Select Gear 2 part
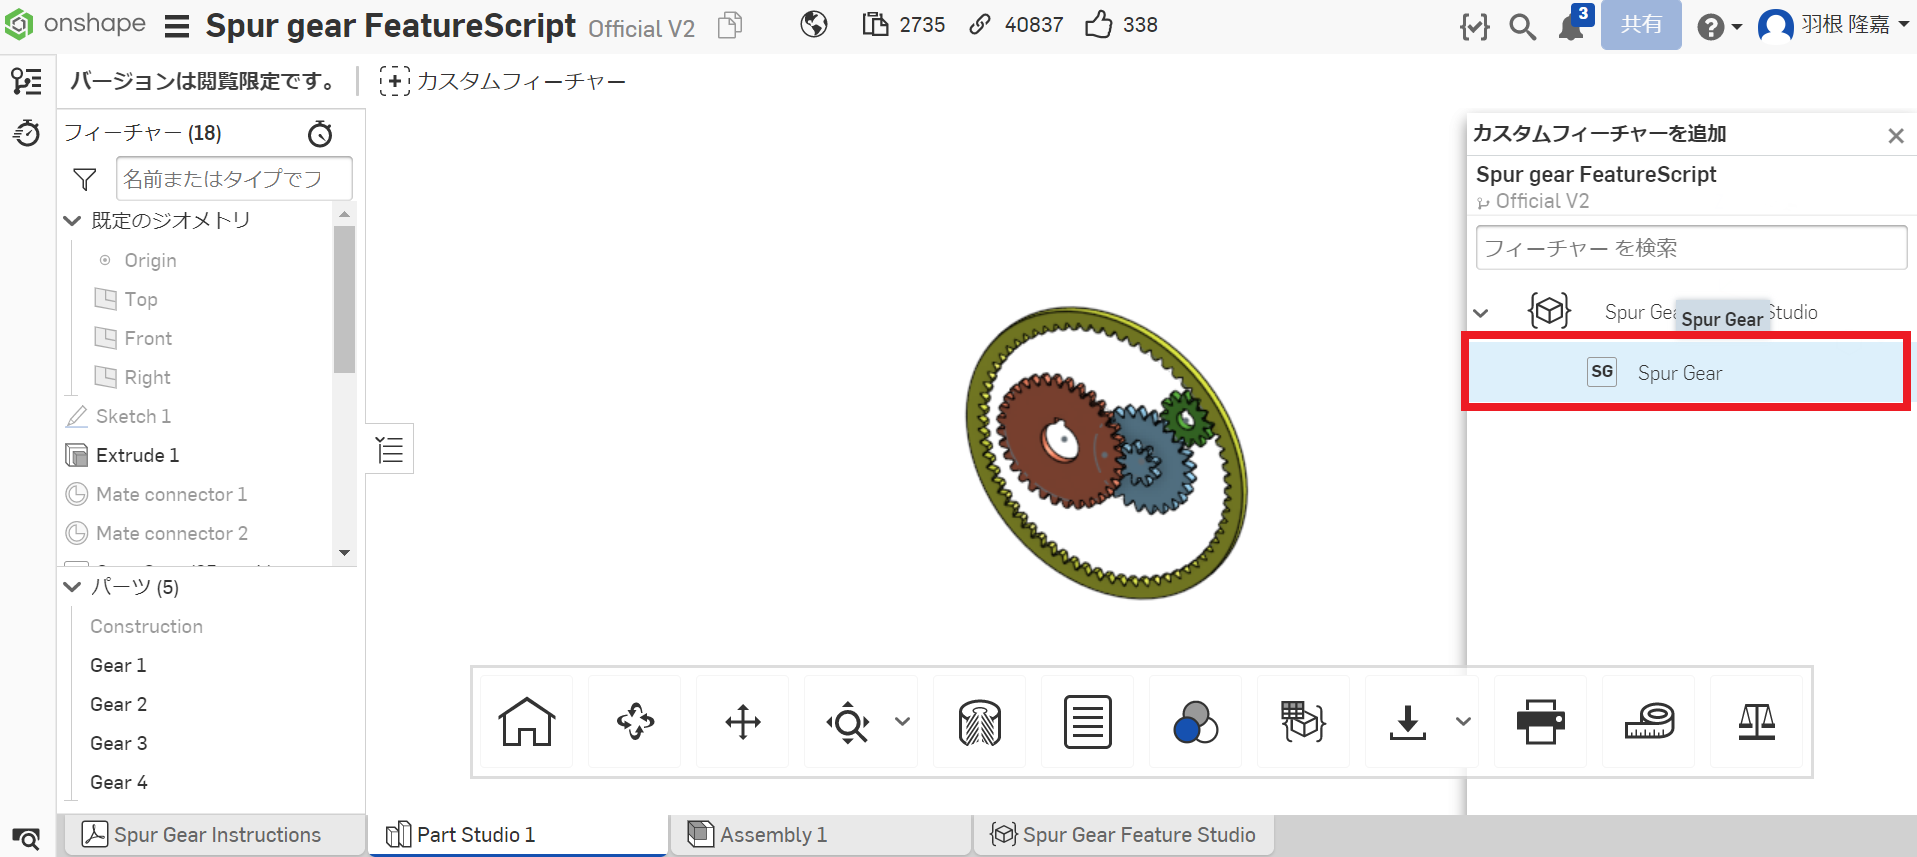This screenshot has height=857, width=1917. click(118, 704)
